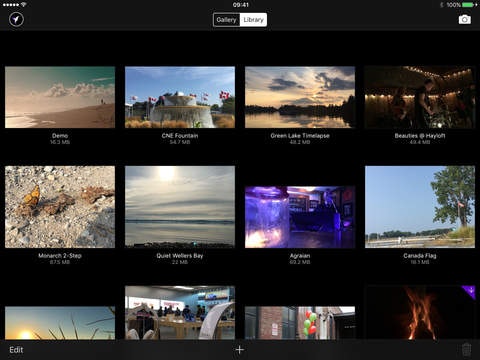This screenshot has height=360, width=480.
Task: Open the Canada Flag thumbnail
Action: tap(420, 207)
